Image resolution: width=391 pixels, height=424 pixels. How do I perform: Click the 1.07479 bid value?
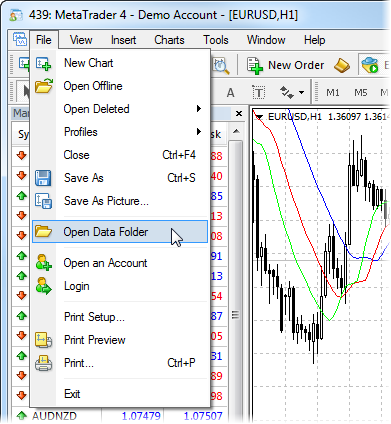pyautogui.click(x=141, y=416)
